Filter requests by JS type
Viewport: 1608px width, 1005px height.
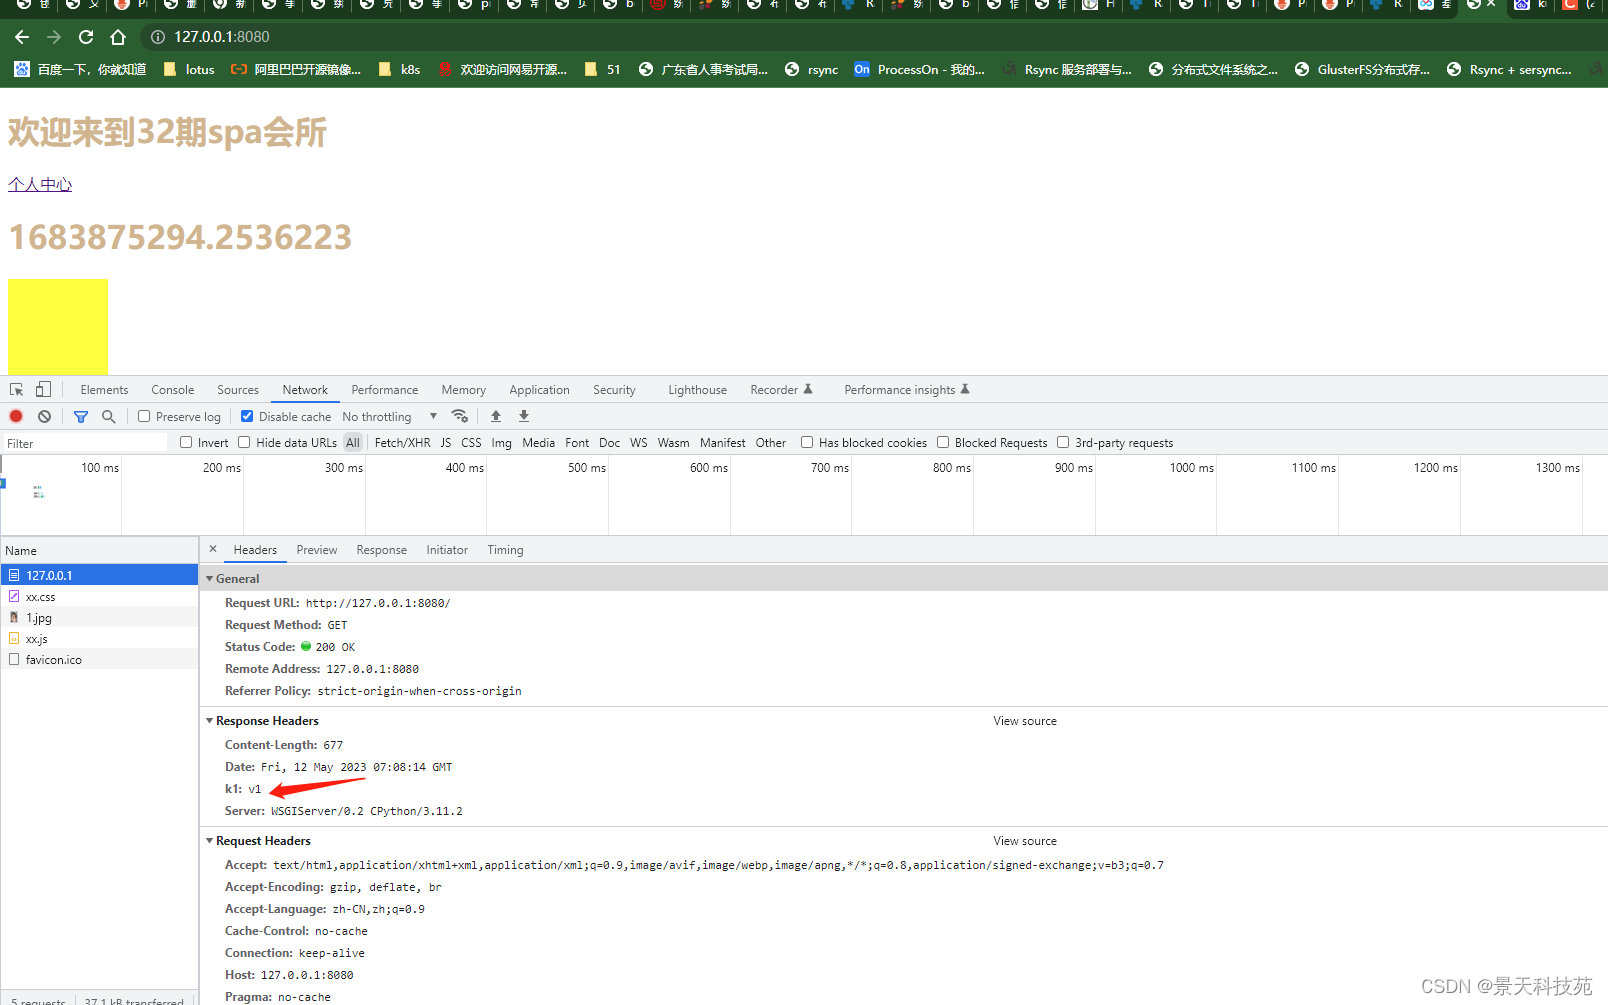tap(446, 442)
